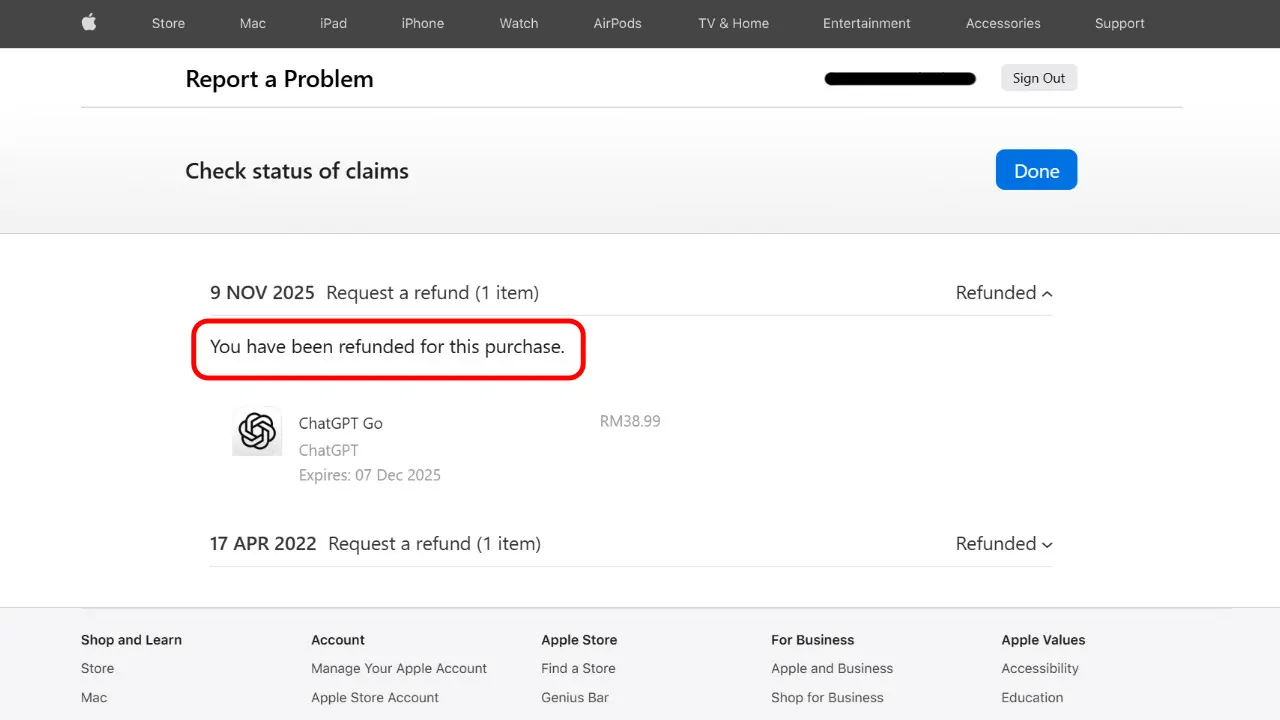Screen dimensions: 1280x720
Task: Click the Done button
Action: point(1036,169)
